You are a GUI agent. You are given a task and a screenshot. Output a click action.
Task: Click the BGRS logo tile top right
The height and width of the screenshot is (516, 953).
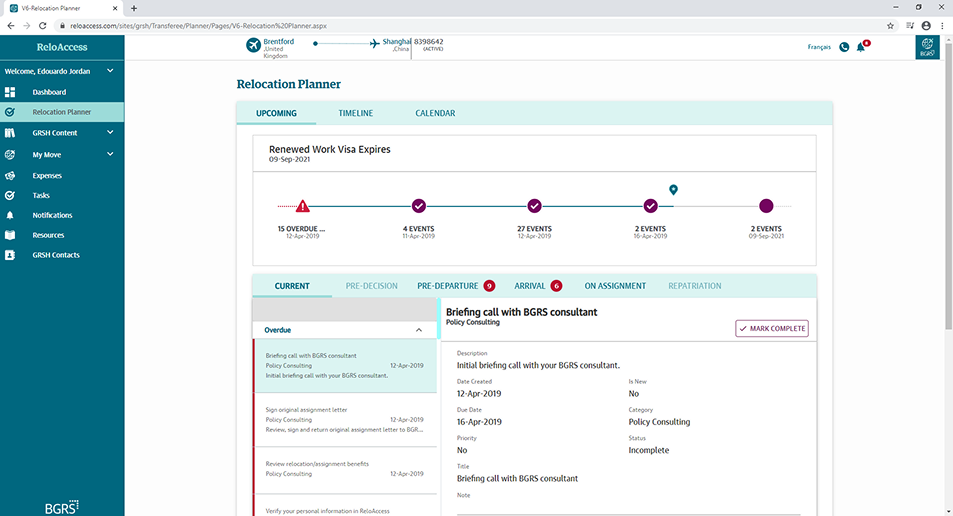point(927,47)
